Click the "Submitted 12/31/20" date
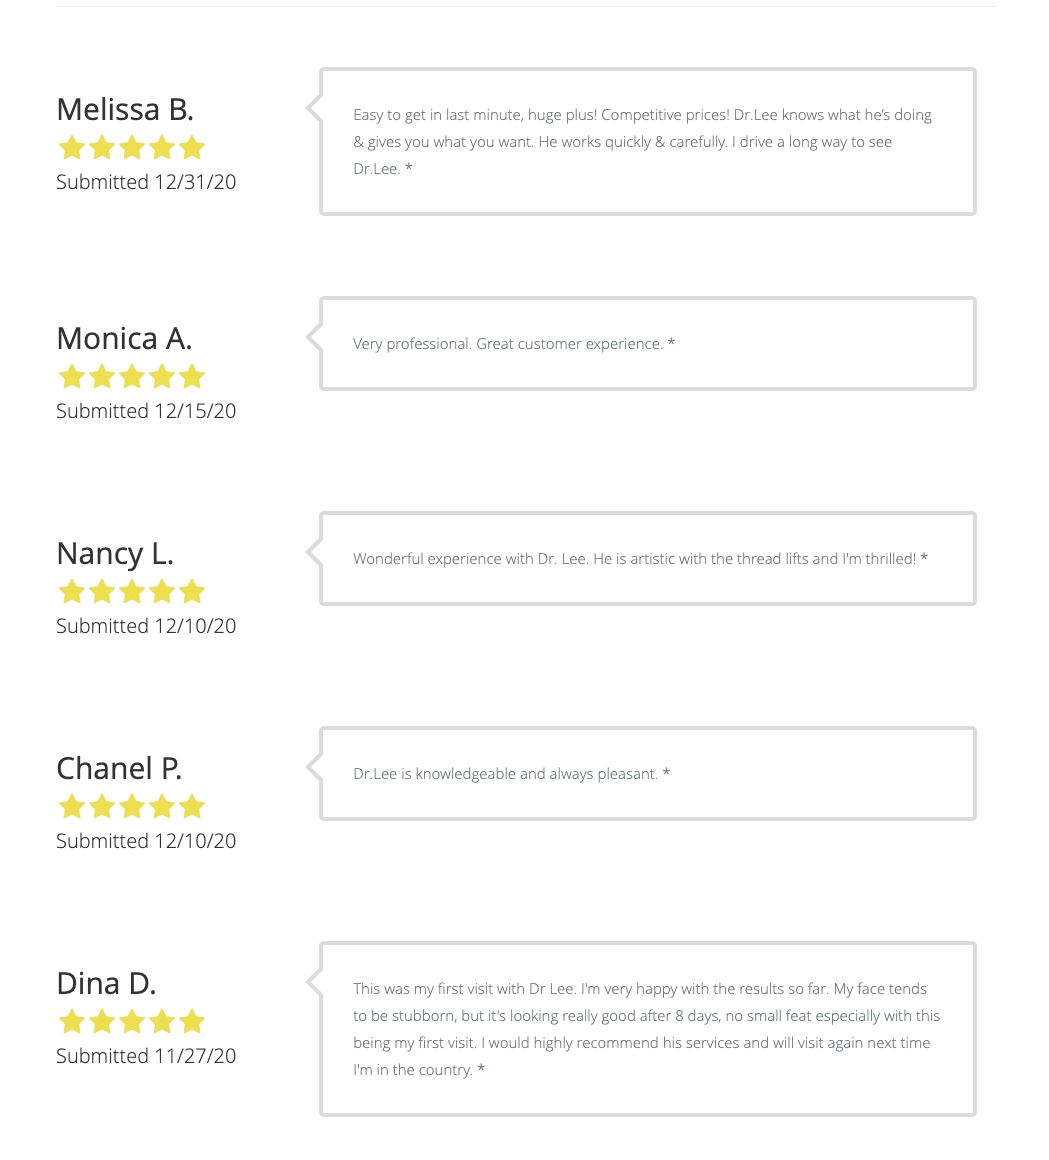This screenshot has height=1160, width=1049. (x=146, y=182)
